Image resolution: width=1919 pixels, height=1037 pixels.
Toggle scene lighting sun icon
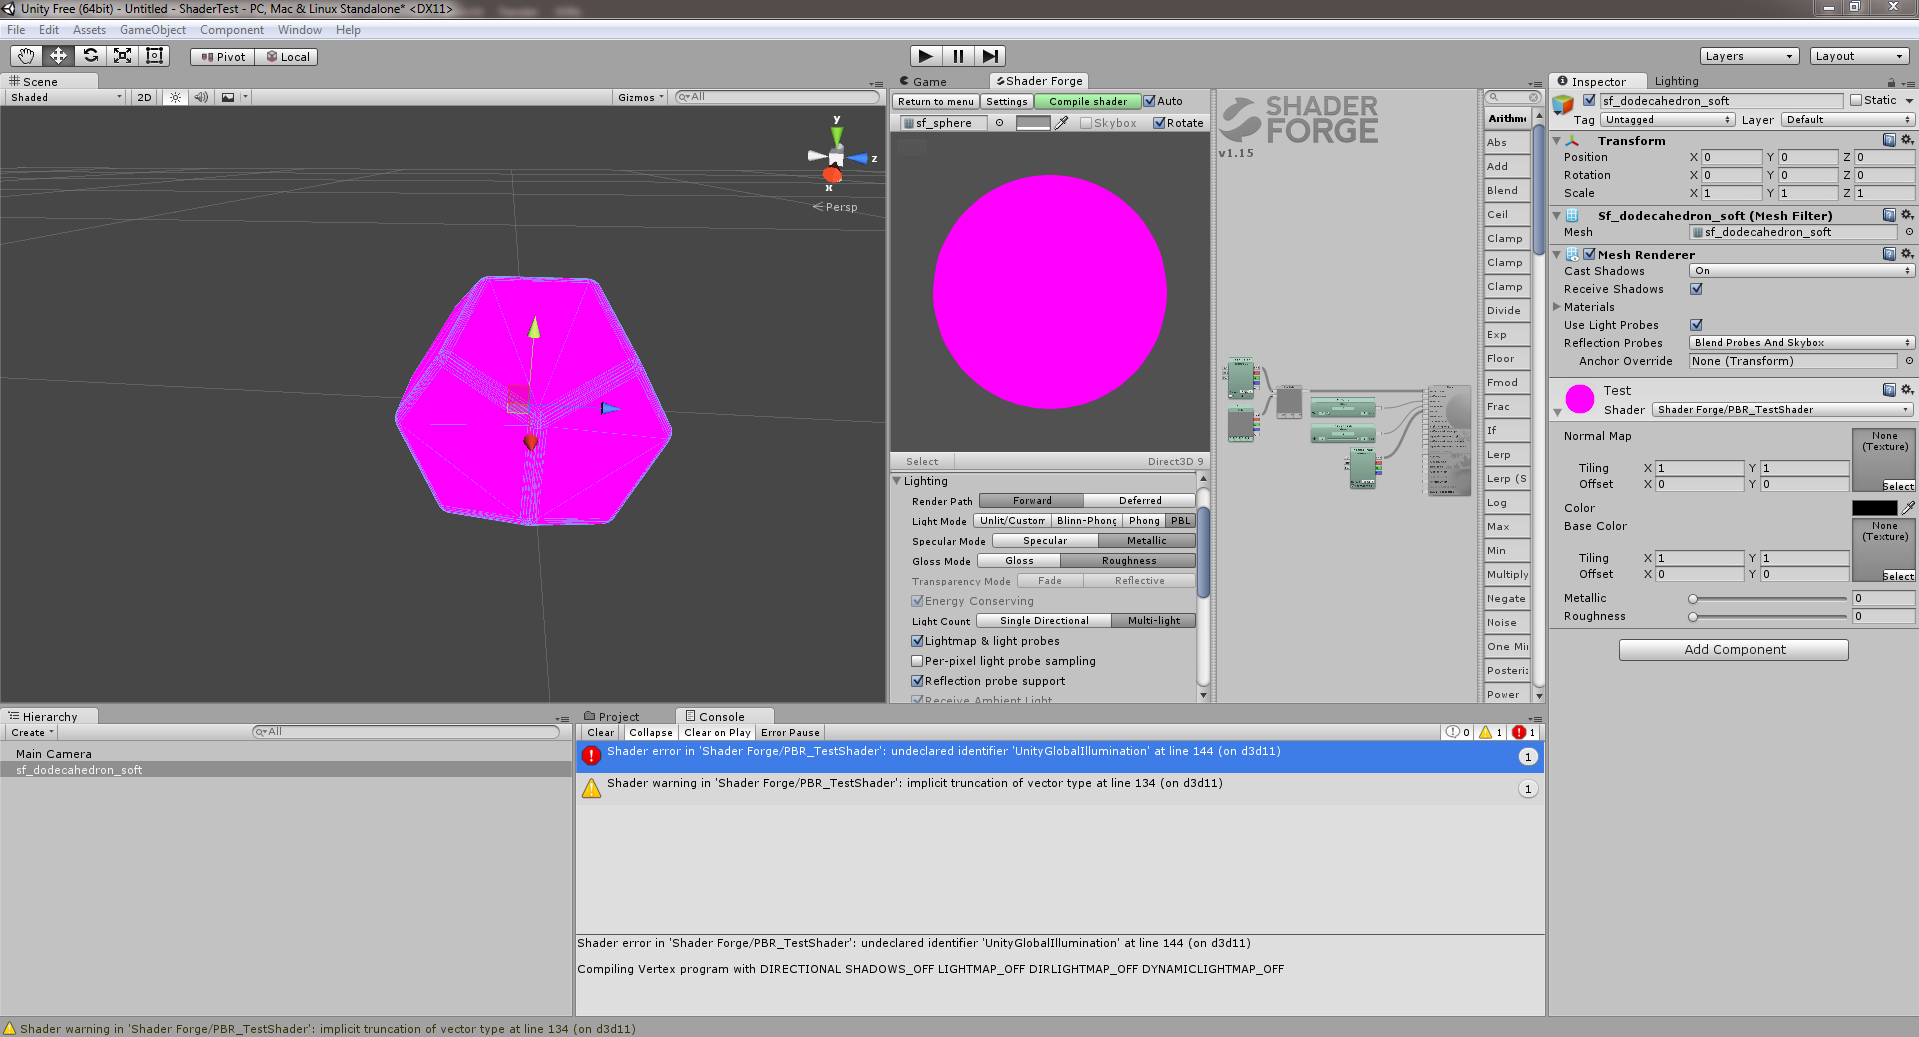click(x=175, y=97)
